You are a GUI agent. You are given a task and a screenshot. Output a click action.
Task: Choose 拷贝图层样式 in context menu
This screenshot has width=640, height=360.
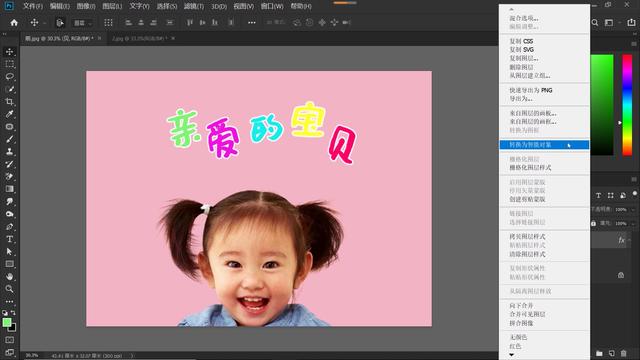point(527,236)
